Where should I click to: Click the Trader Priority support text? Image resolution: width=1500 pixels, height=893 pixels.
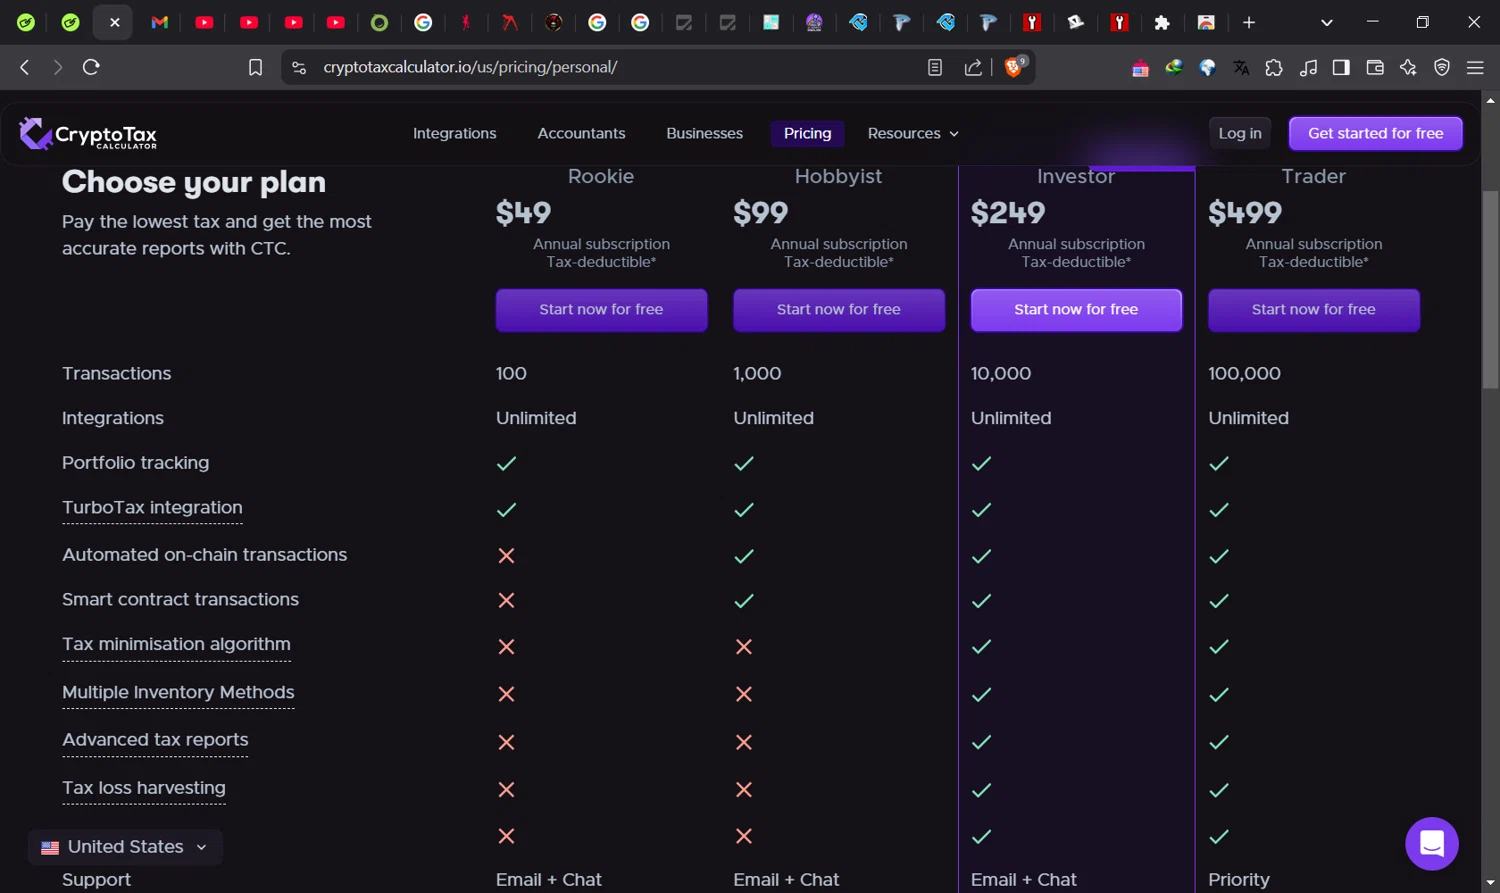point(1239,880)
